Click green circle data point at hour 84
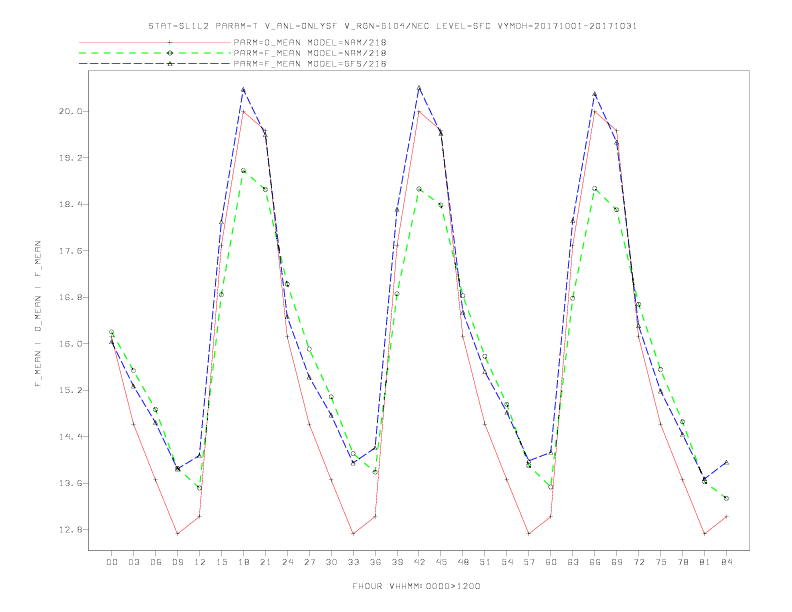The height and width of the screenshot is (612, 792). [x=726, y=498]
